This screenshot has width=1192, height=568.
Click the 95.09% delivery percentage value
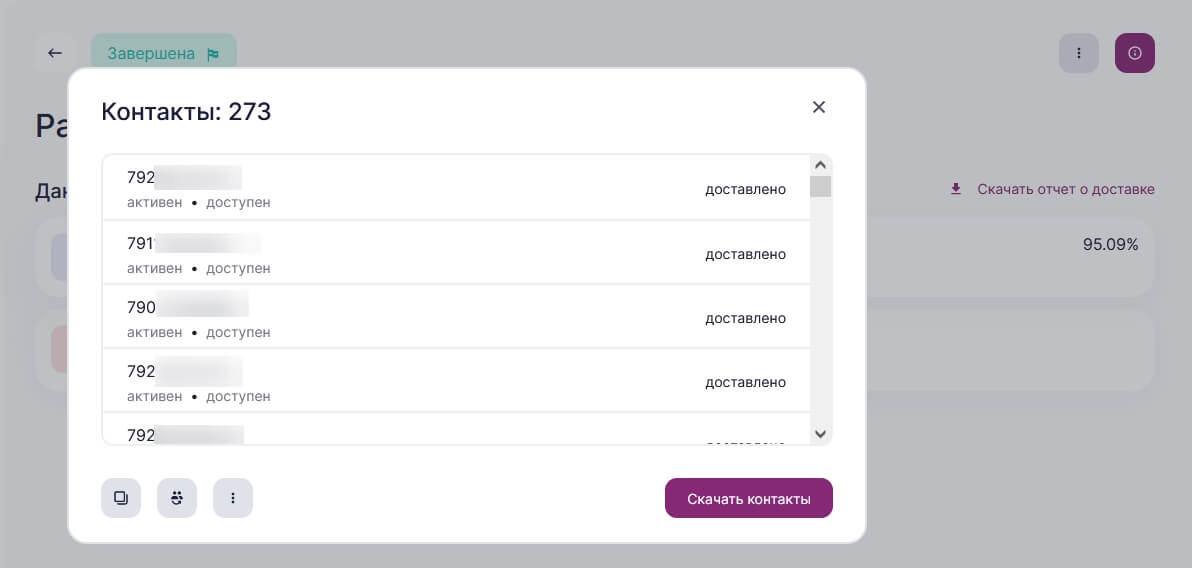click(1111, 245)
